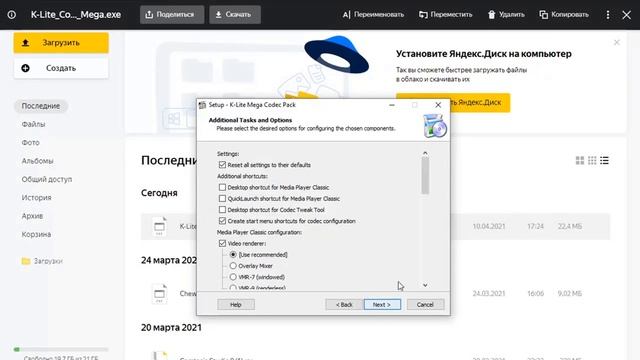
Task: Click scroll up arrow in setup options
Action: (x=425, y=153)
